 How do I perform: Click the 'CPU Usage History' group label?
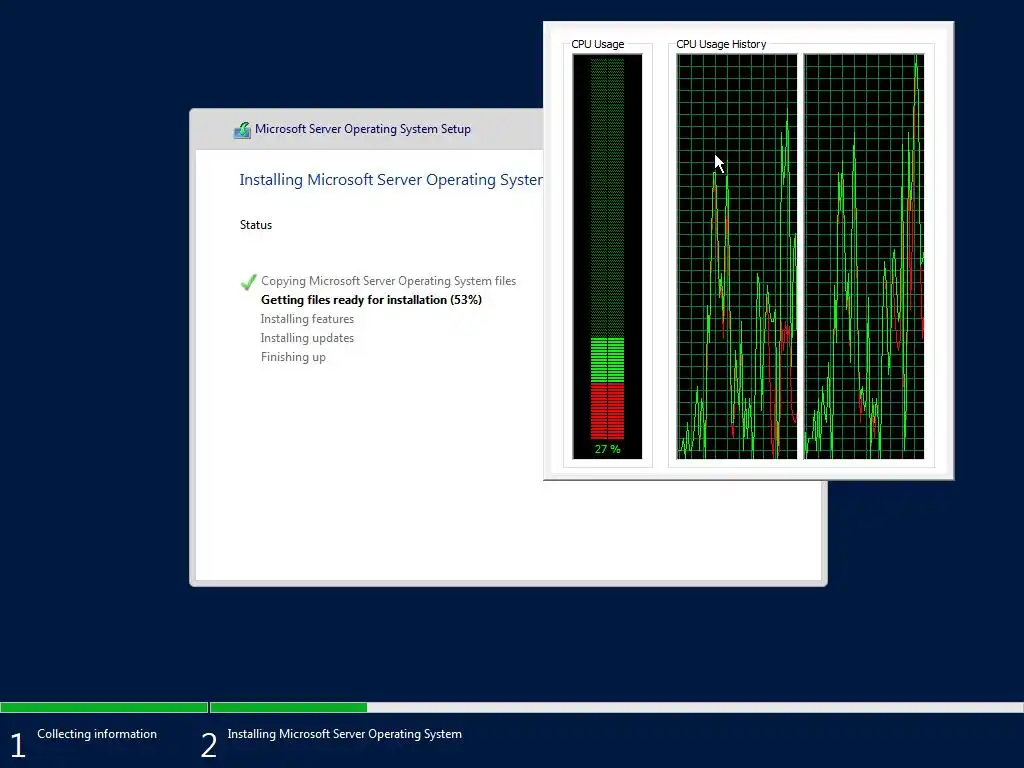click(x=721, y=44)
